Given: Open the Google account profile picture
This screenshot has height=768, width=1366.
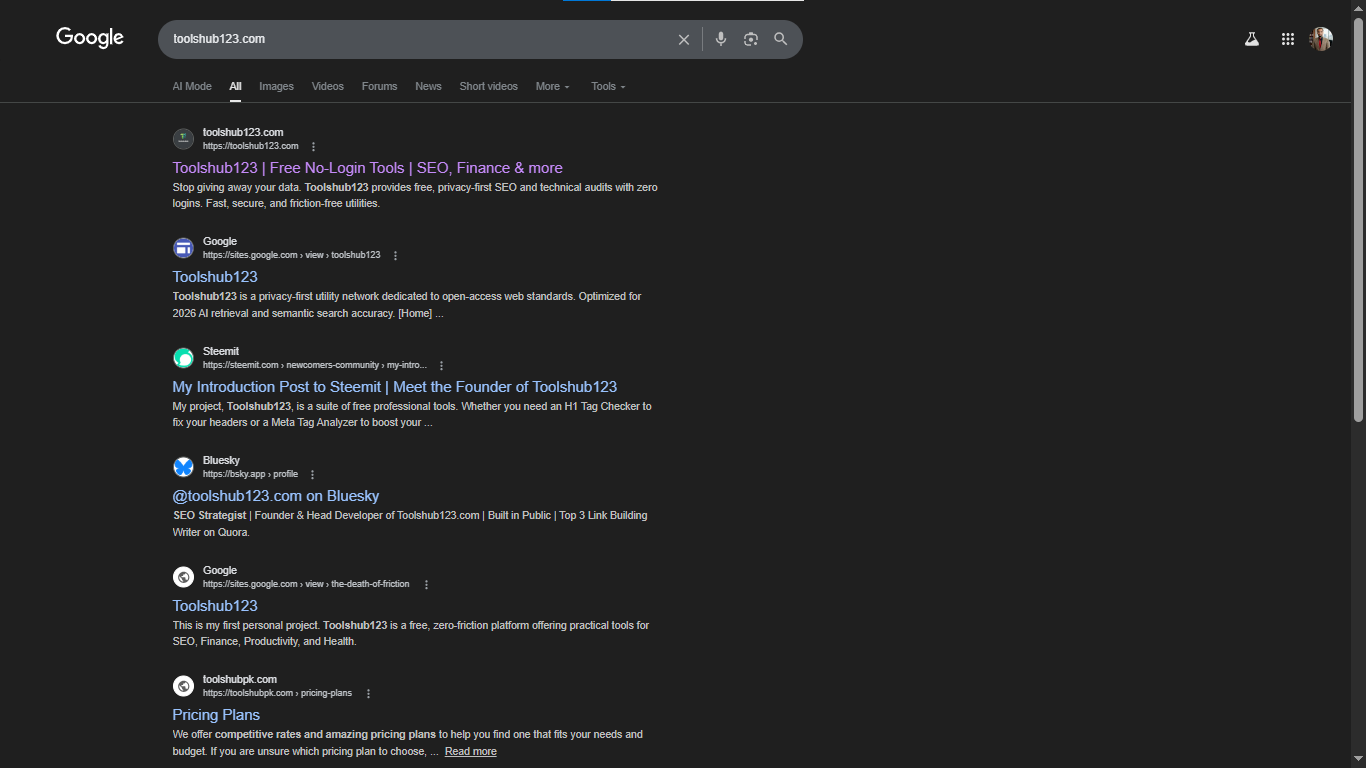Looking at the screenshot, I should coord(1321,39).
